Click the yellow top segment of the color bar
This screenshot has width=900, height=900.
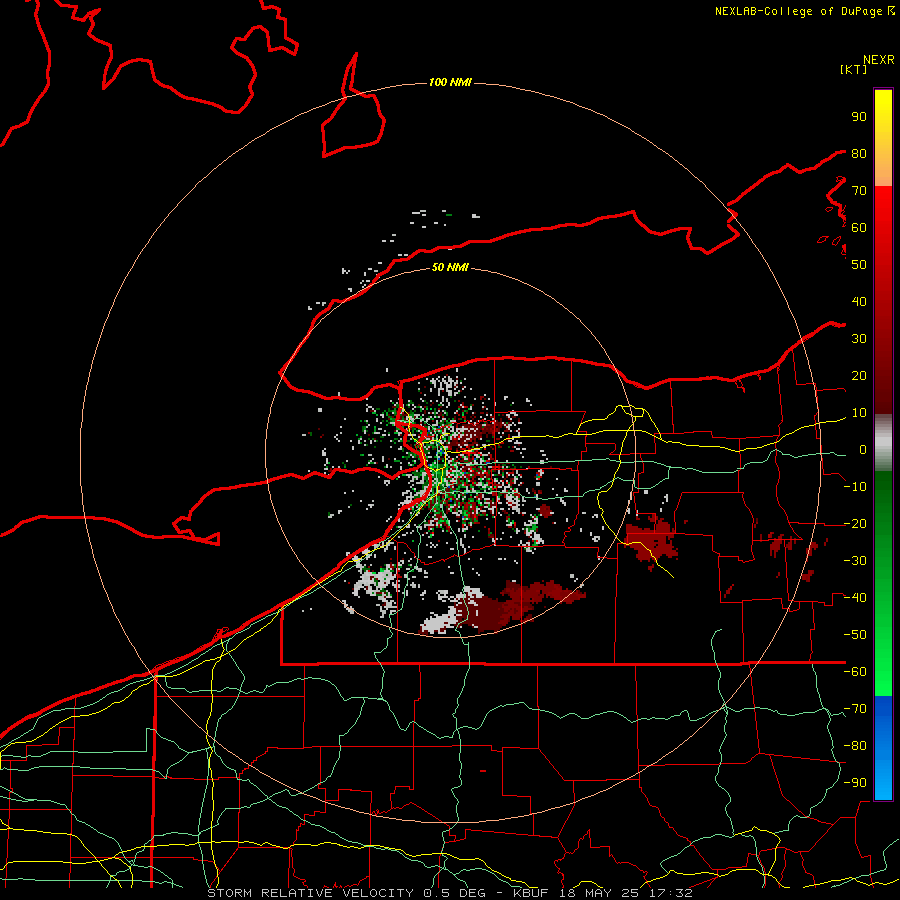click(883, 138)
